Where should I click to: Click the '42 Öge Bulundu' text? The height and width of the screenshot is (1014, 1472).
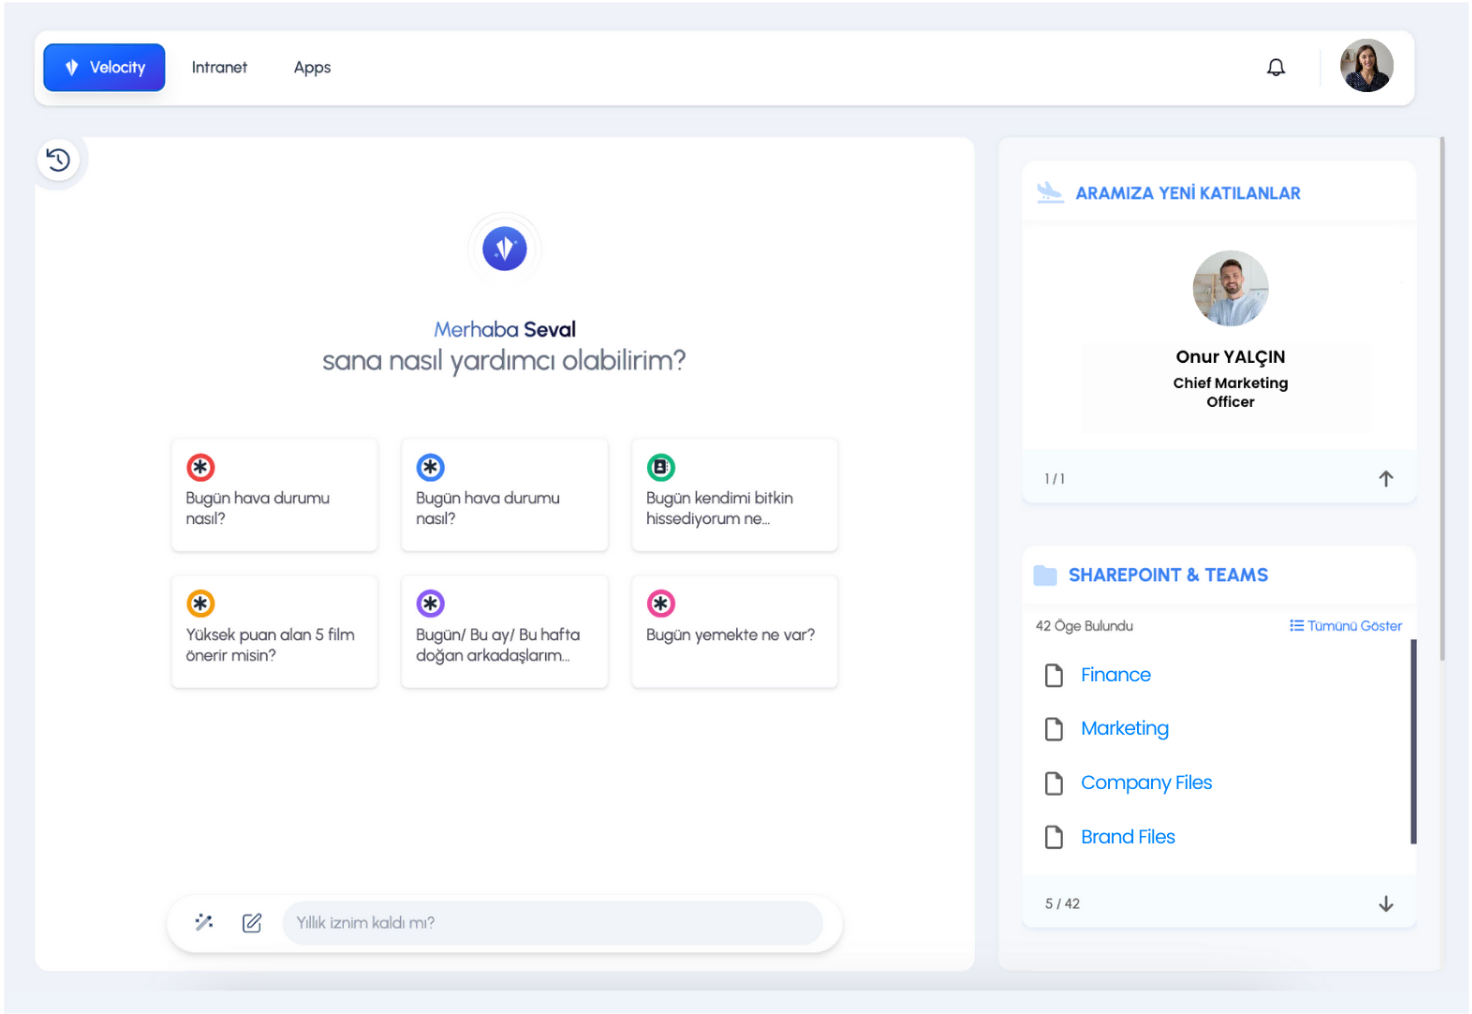[1084, 626]
